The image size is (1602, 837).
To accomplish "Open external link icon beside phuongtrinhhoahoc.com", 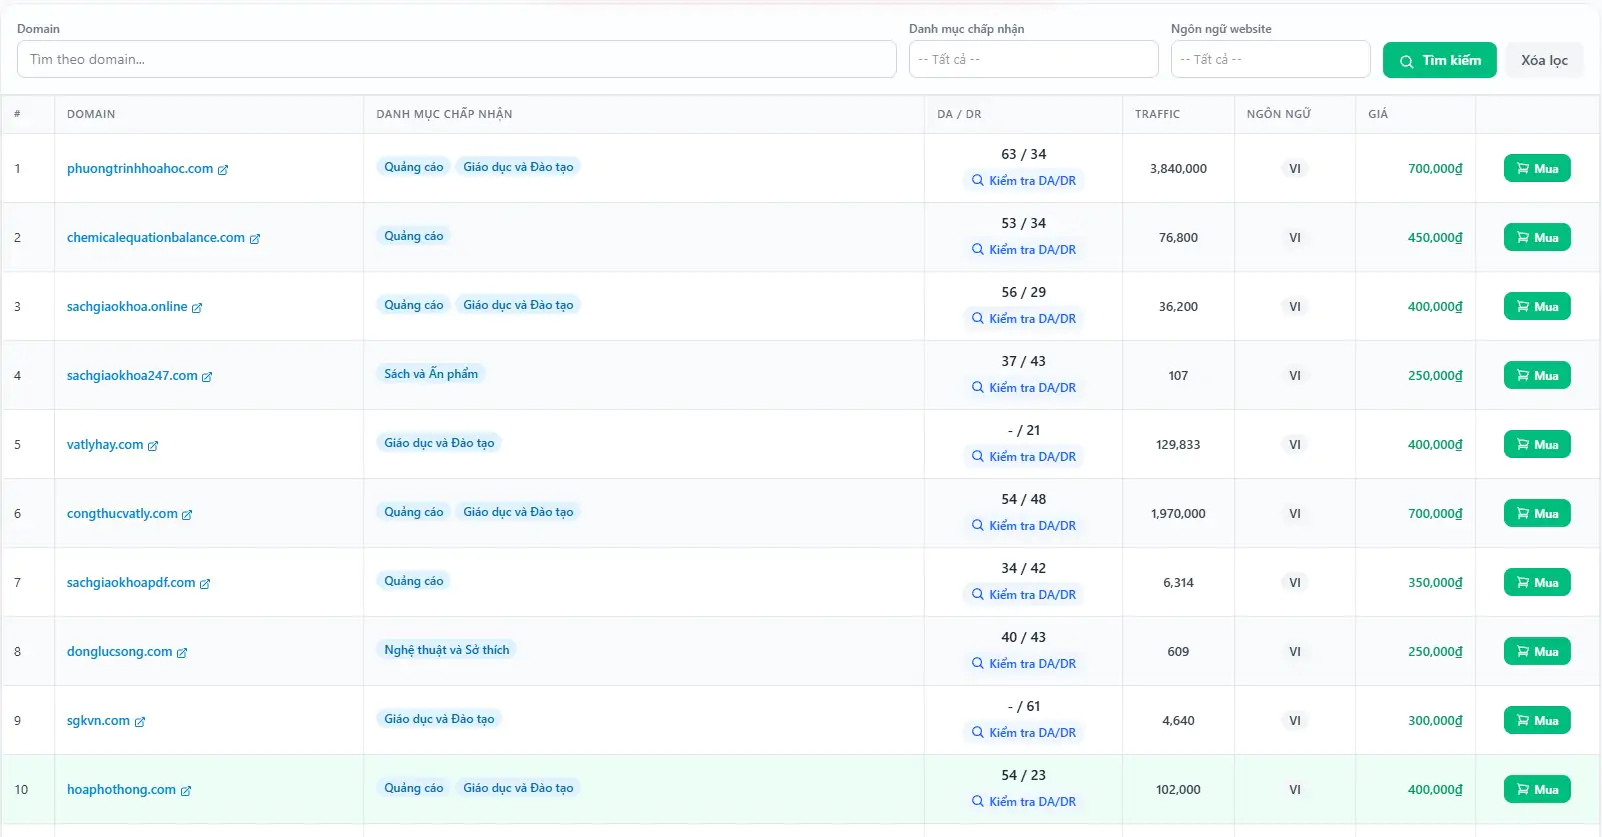I will (x=223, y=170).
